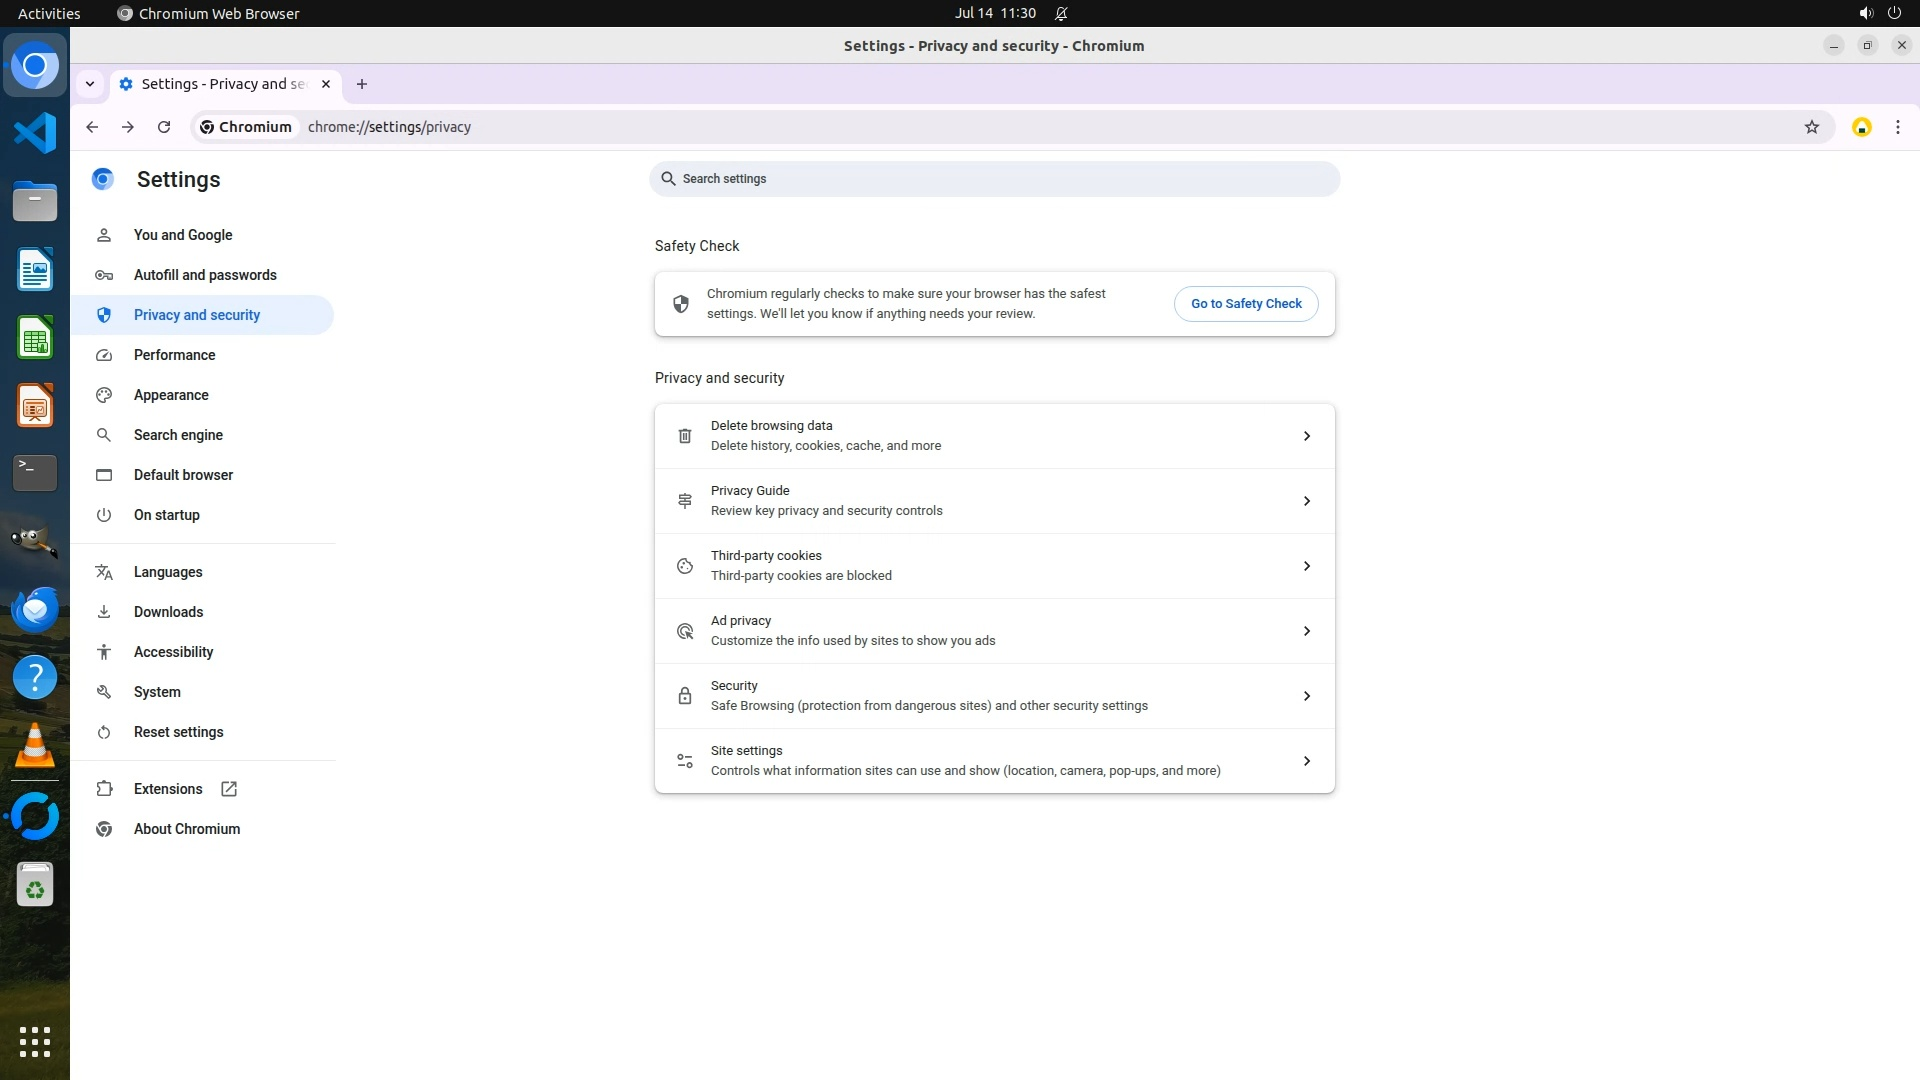Open the tab search dropdown arrow

pyautogui.click(x=90, y=84)
